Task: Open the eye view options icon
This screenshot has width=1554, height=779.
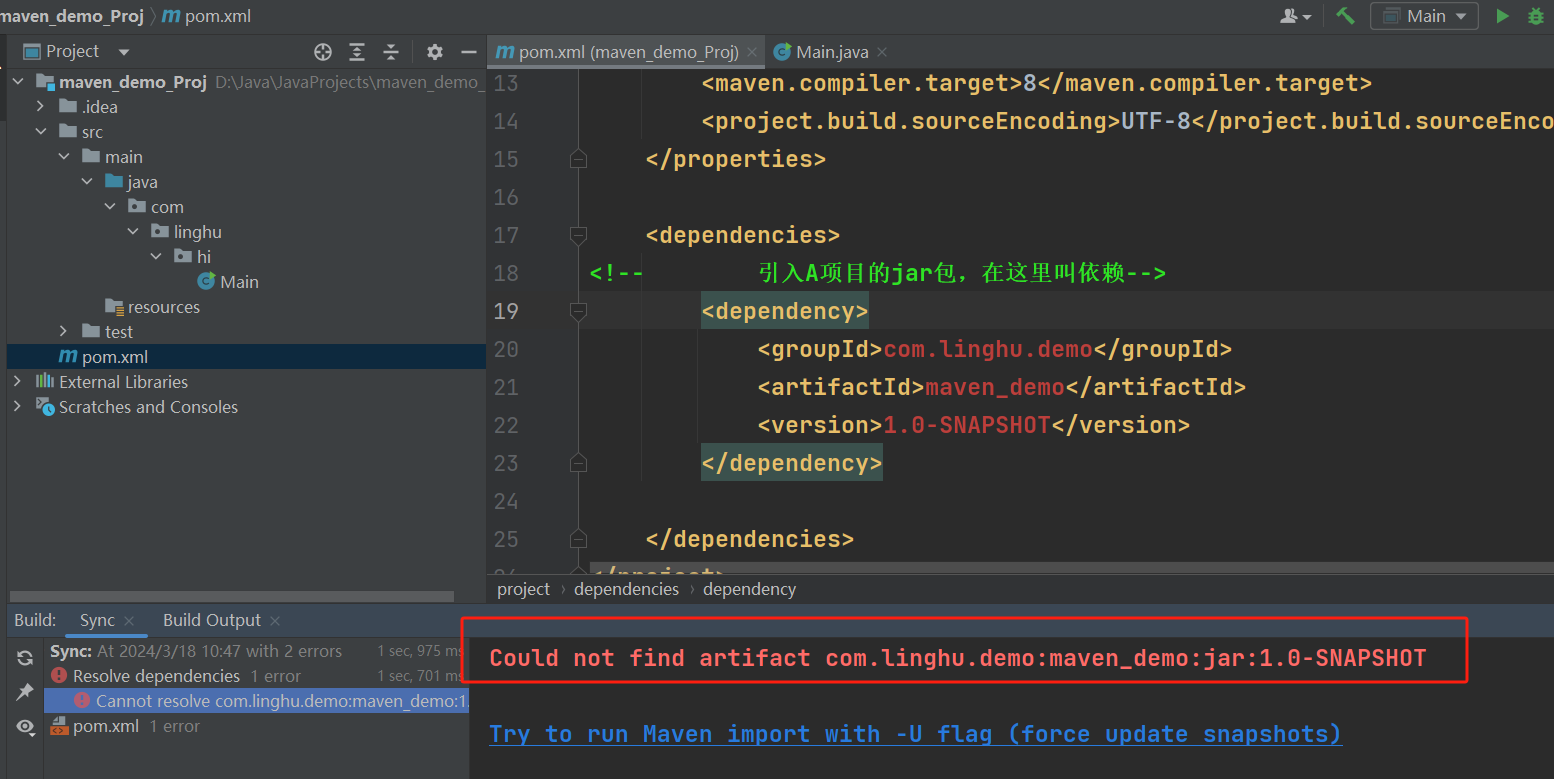Action: click(x=24, y=727)
